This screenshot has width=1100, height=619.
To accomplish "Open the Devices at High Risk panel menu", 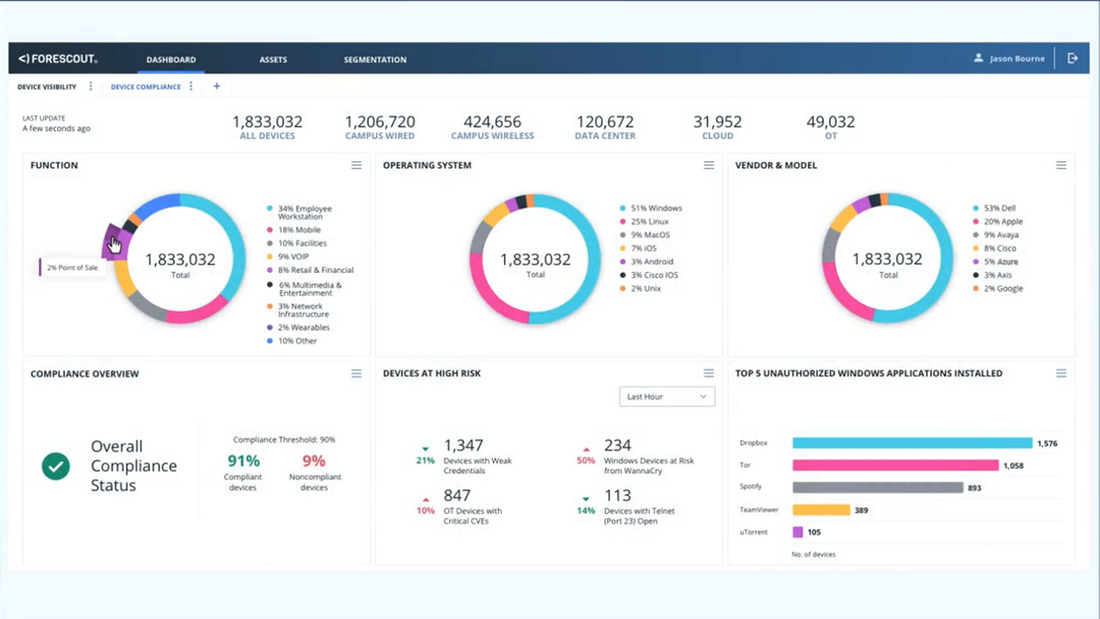I will (708, 373).
